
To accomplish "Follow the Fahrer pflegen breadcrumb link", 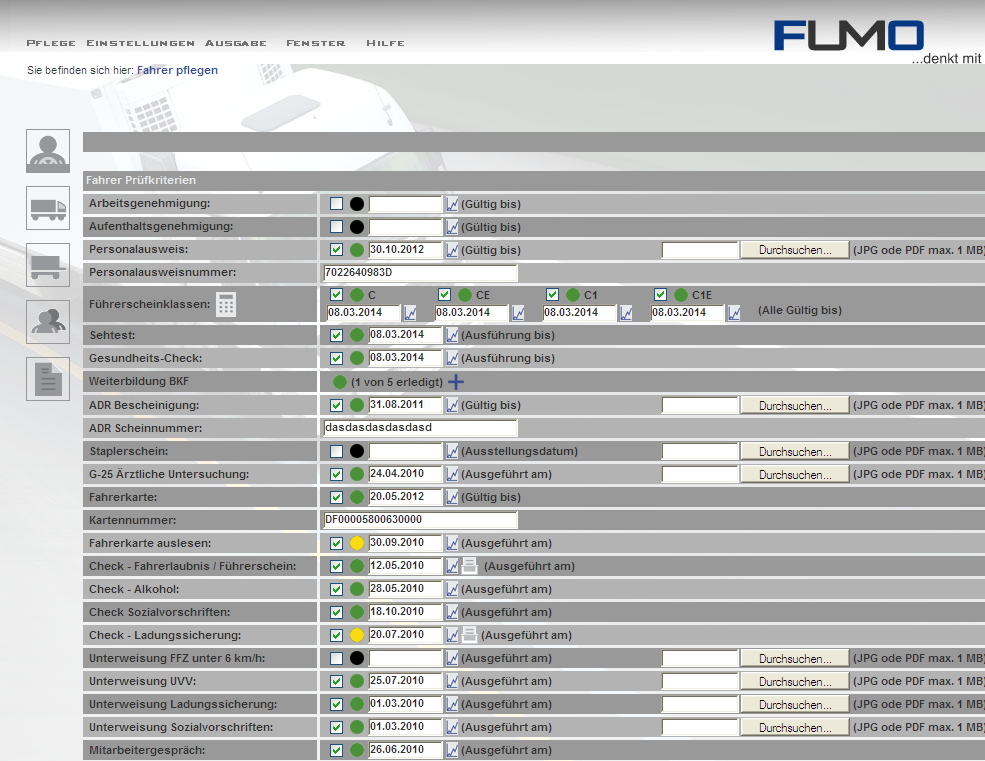I will click(x=177, y=70).
